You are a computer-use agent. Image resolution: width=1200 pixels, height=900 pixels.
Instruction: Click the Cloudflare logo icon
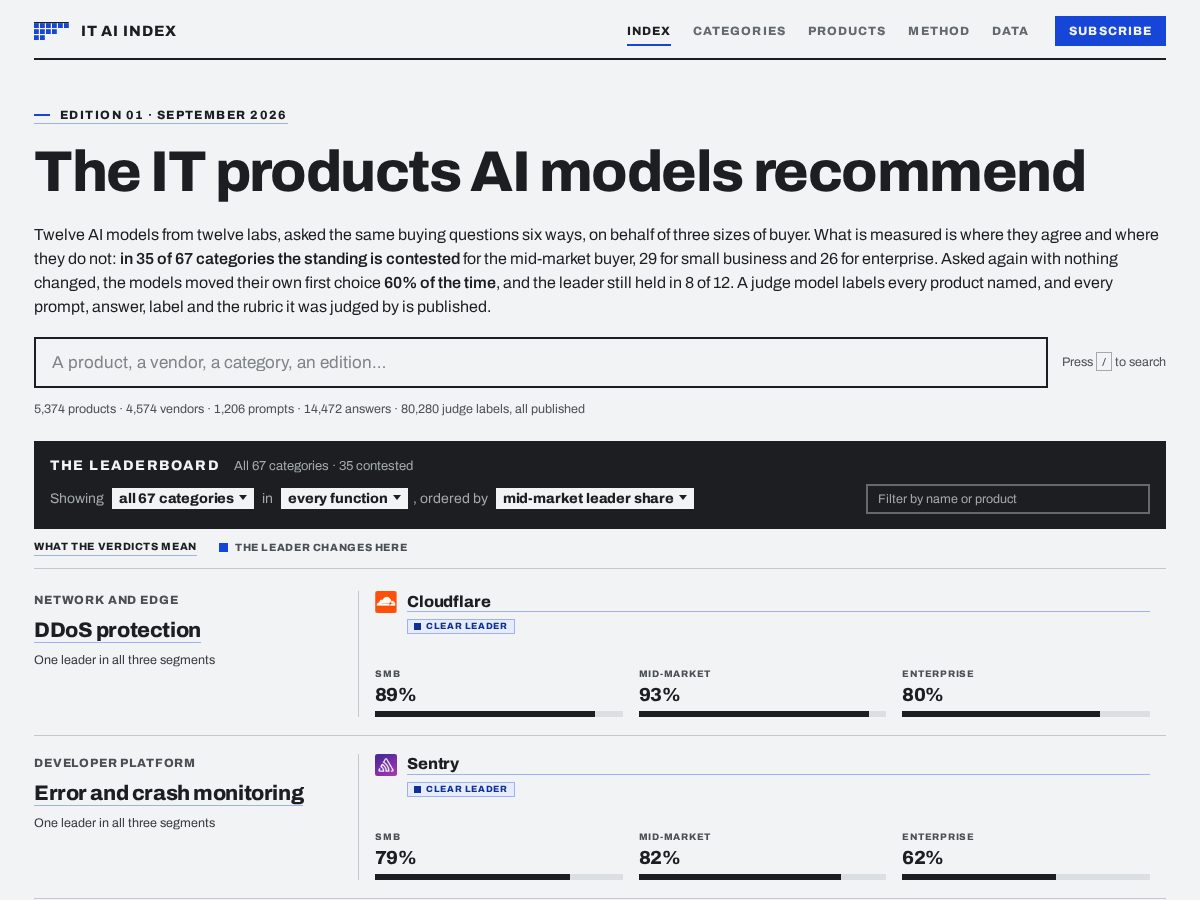coord(386,602)
